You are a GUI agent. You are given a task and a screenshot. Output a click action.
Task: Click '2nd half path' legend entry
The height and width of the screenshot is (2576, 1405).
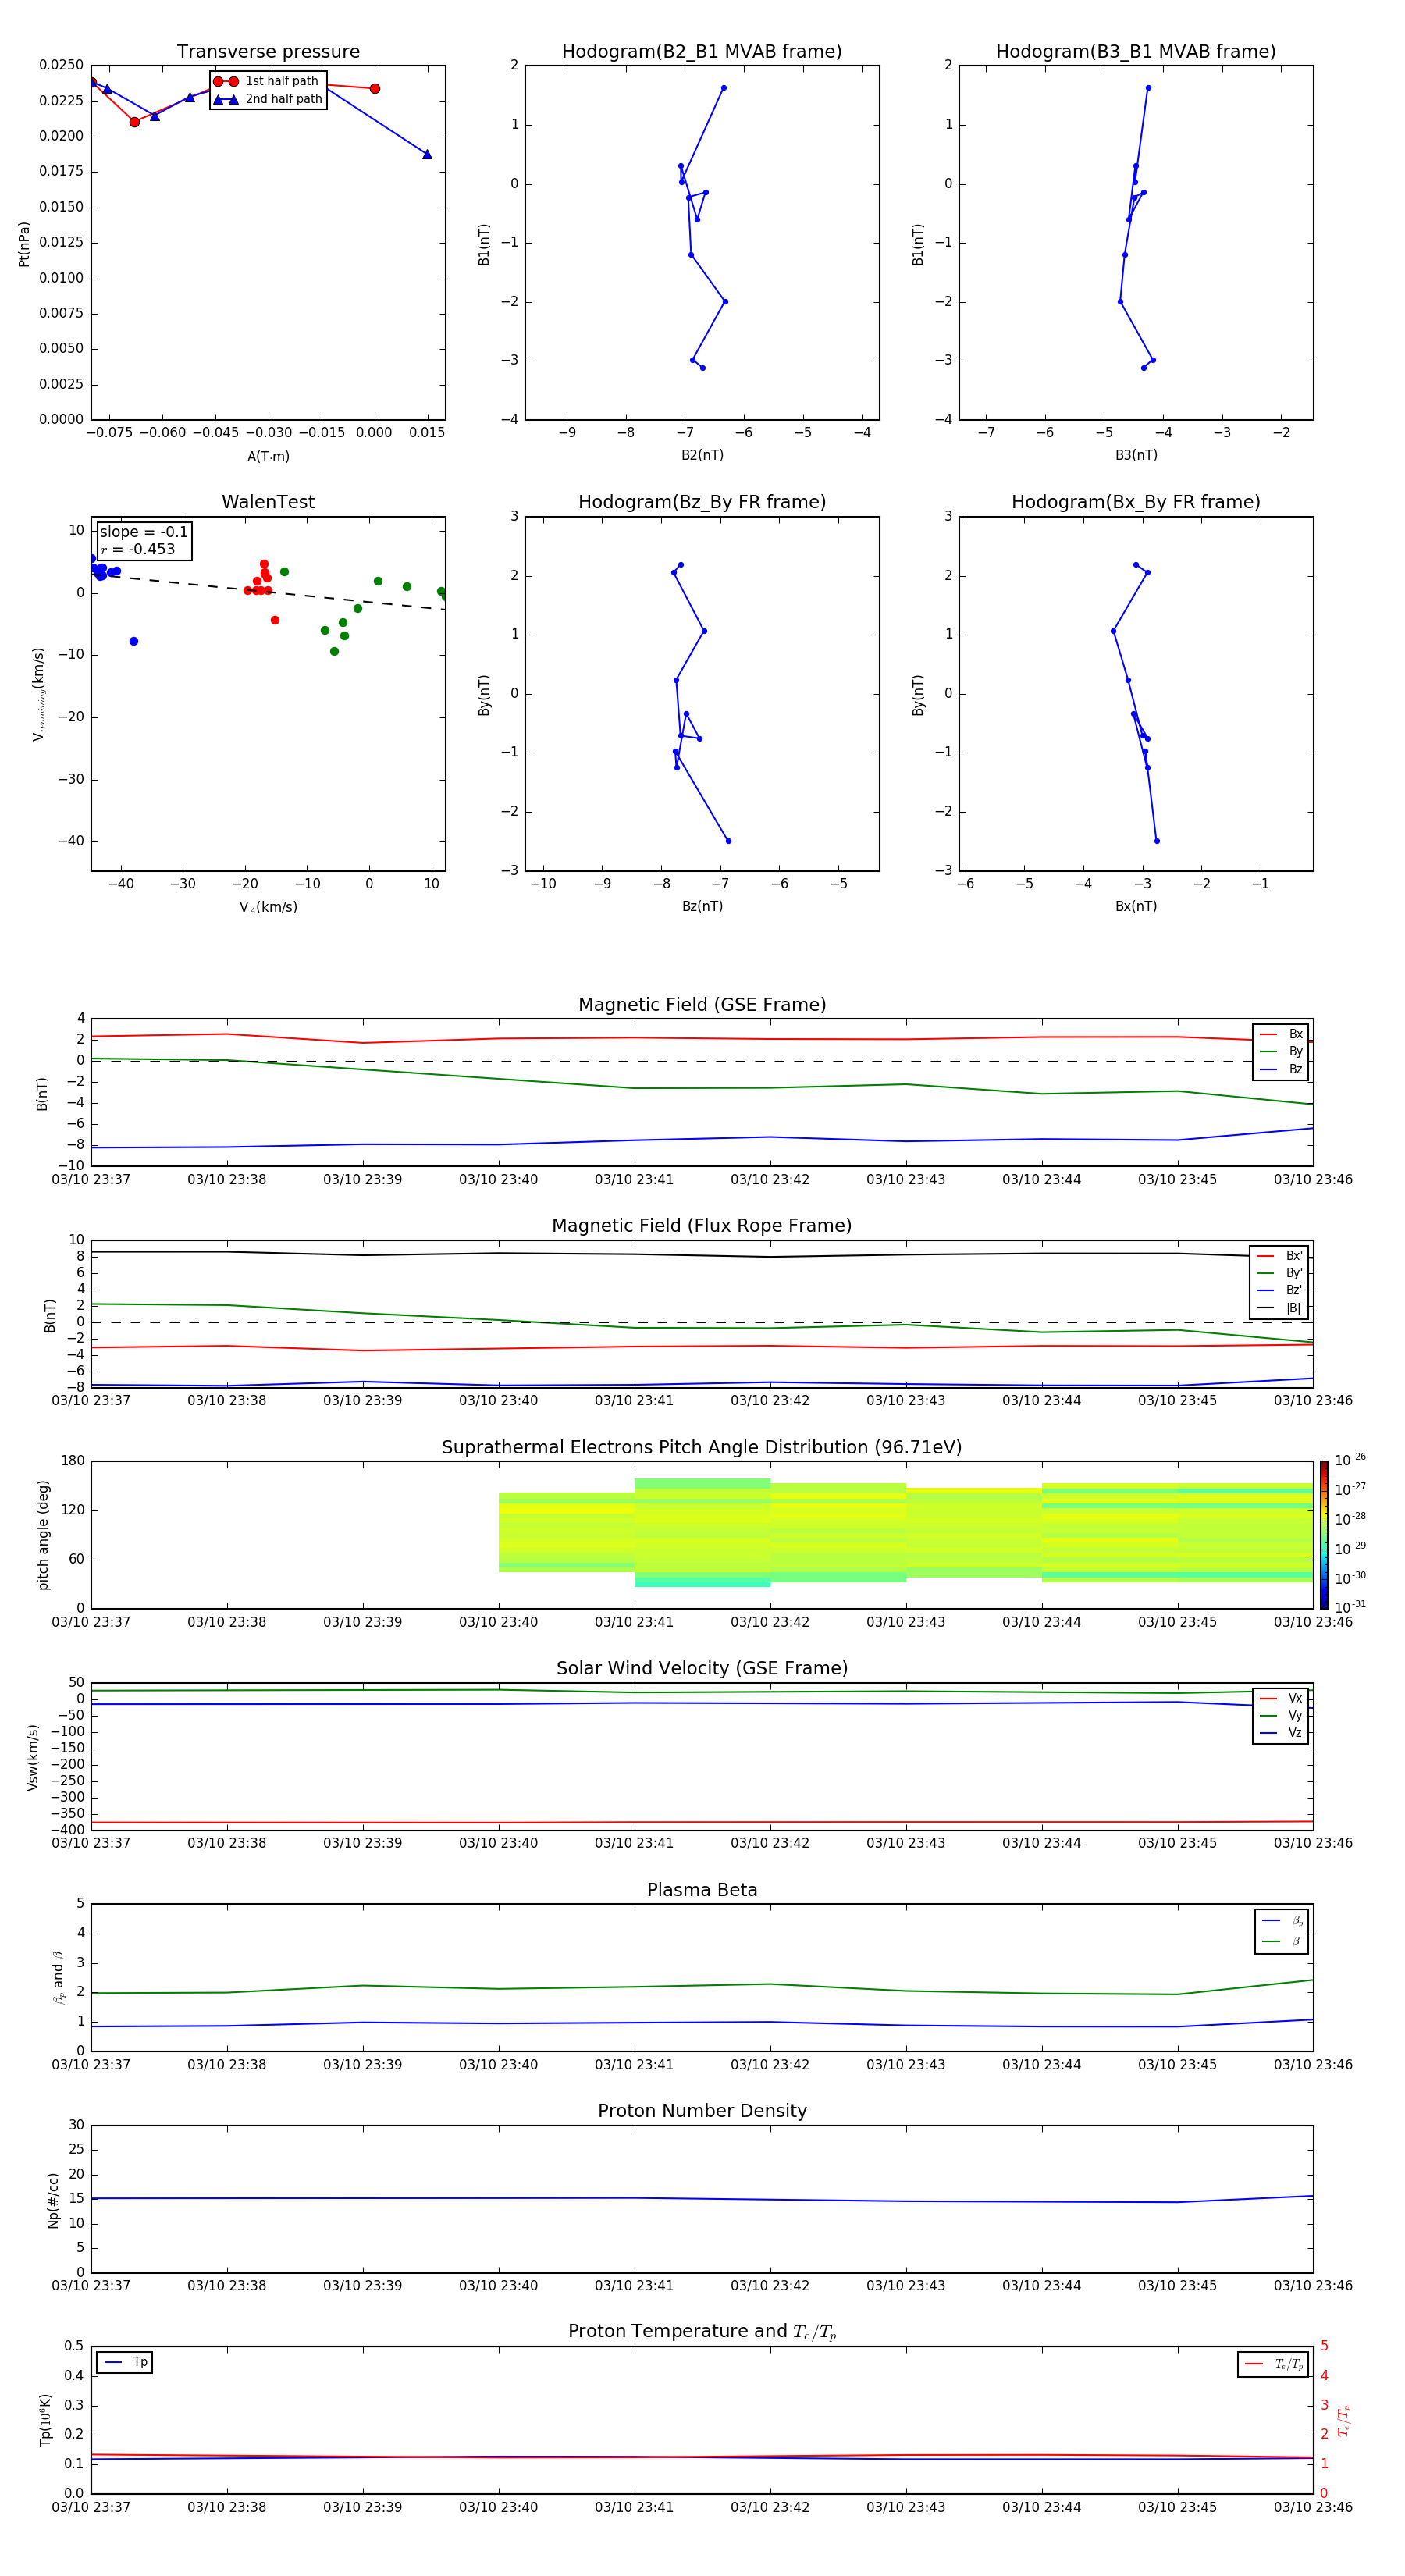[268, 99]
